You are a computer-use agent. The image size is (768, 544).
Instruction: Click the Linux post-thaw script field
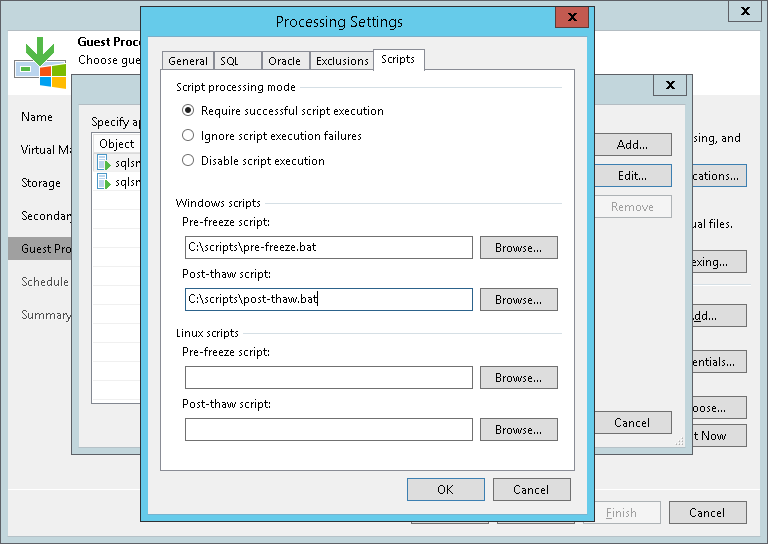tap(328, 430)
